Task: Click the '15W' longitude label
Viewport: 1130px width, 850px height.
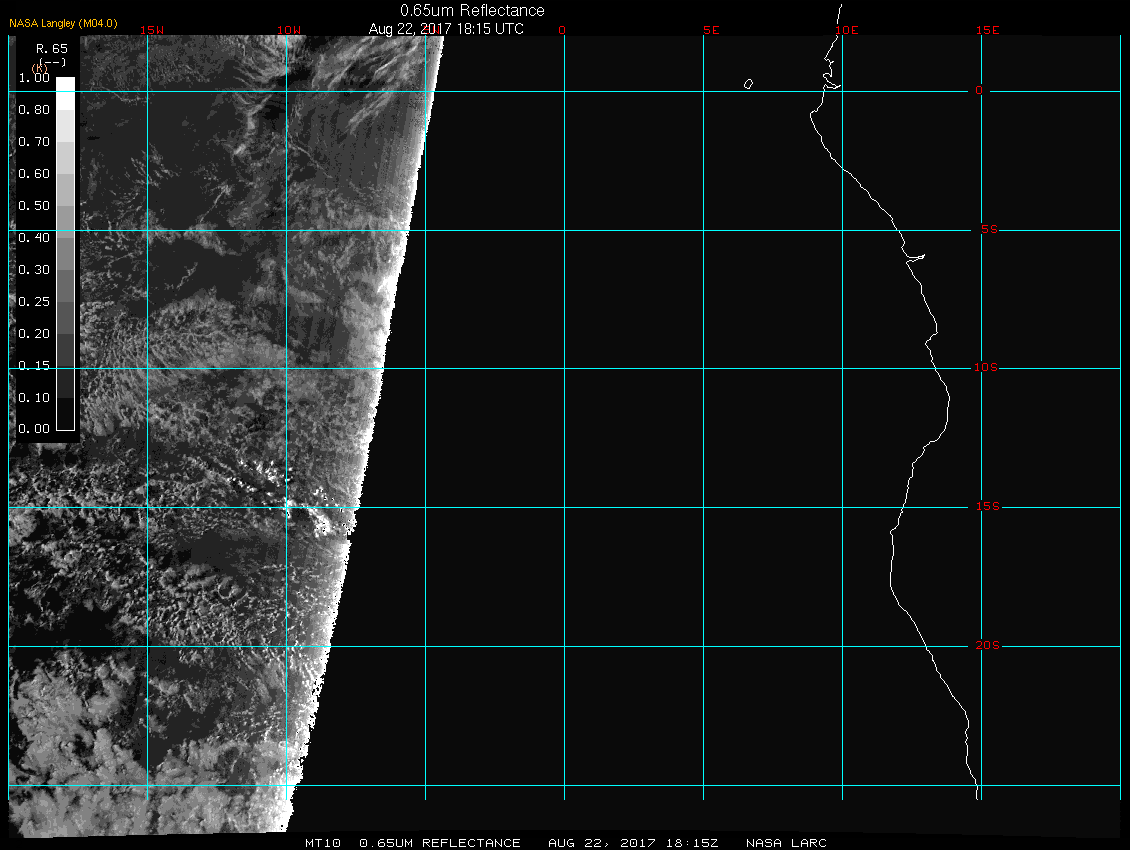Action: tap(152, 30)
